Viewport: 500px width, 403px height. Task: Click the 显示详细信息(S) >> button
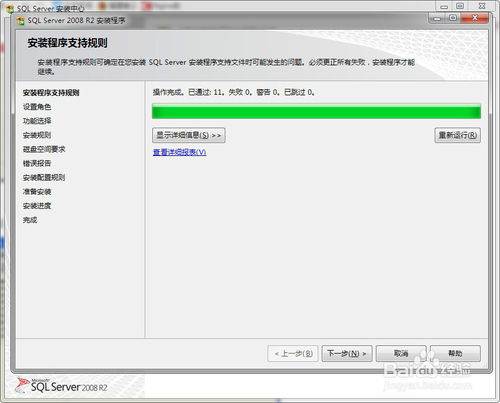coord(189,135)
